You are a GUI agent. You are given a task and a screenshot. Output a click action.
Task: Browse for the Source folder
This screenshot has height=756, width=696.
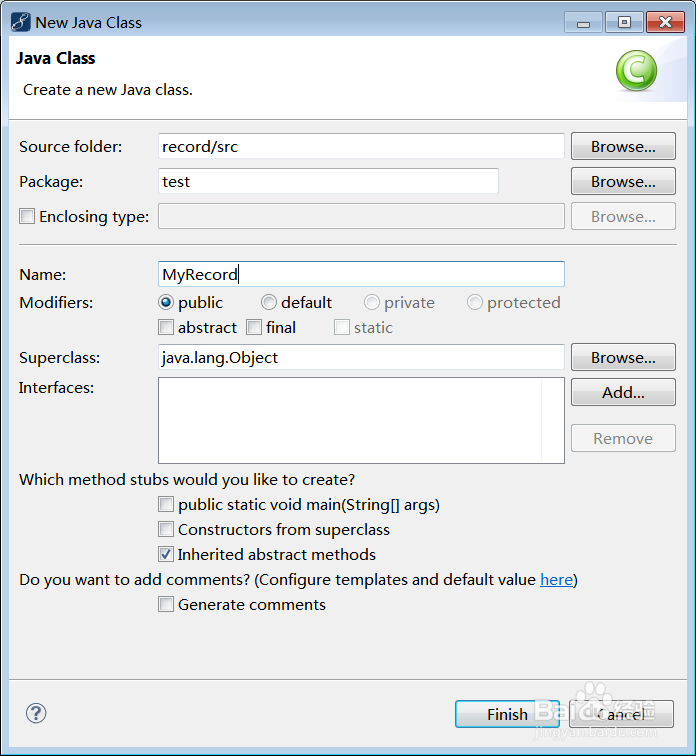(623, 146)
